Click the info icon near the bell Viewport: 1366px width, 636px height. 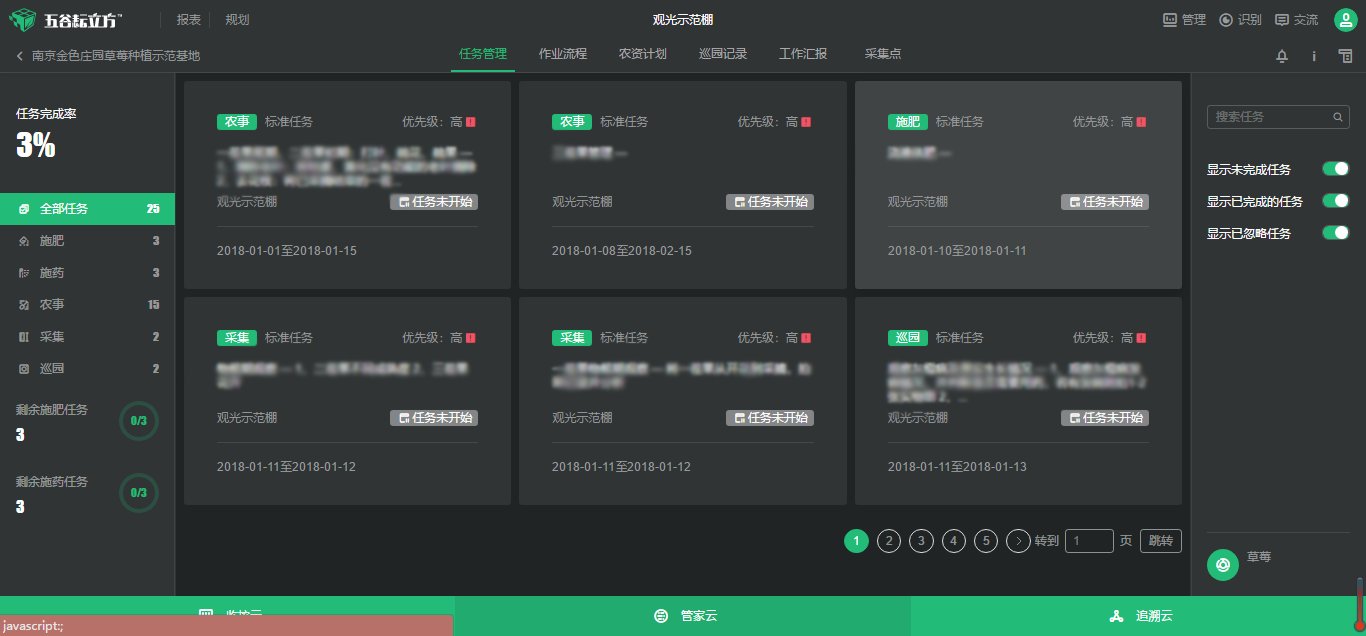tap(1314, 57)
